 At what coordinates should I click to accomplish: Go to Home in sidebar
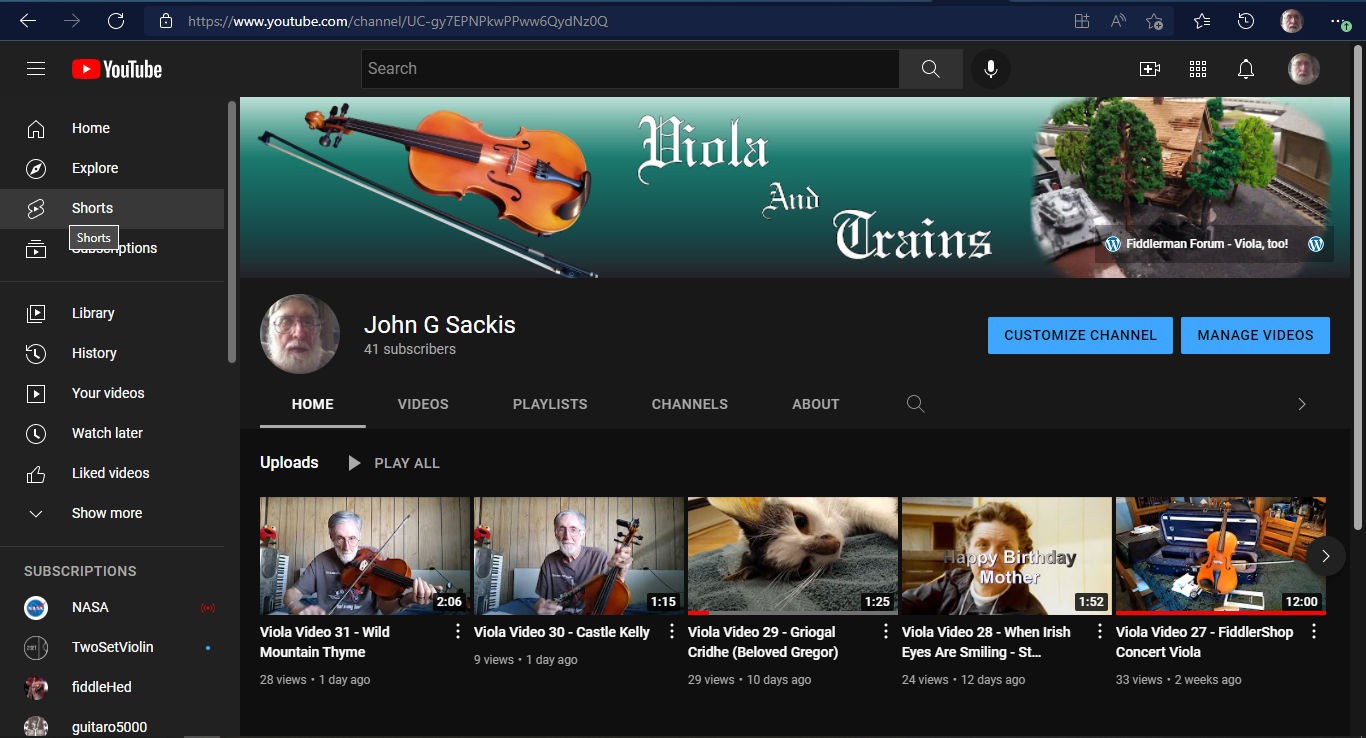tap(112, 128)
